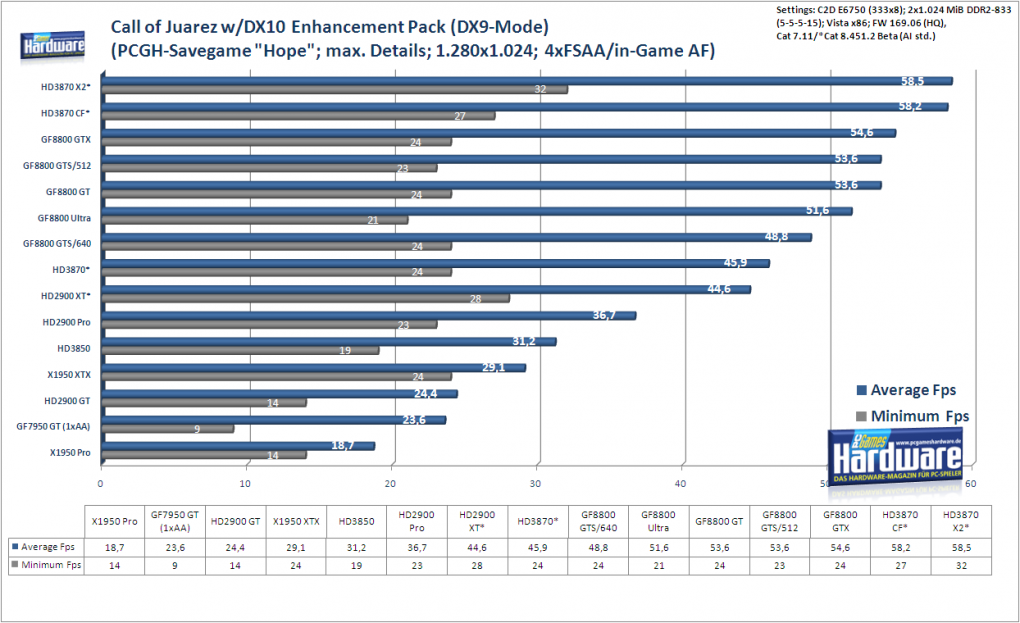Select the 'HD3870 CF*' label on vertical axis
This screenshot has height=623, width=1020.
(66, 113)
